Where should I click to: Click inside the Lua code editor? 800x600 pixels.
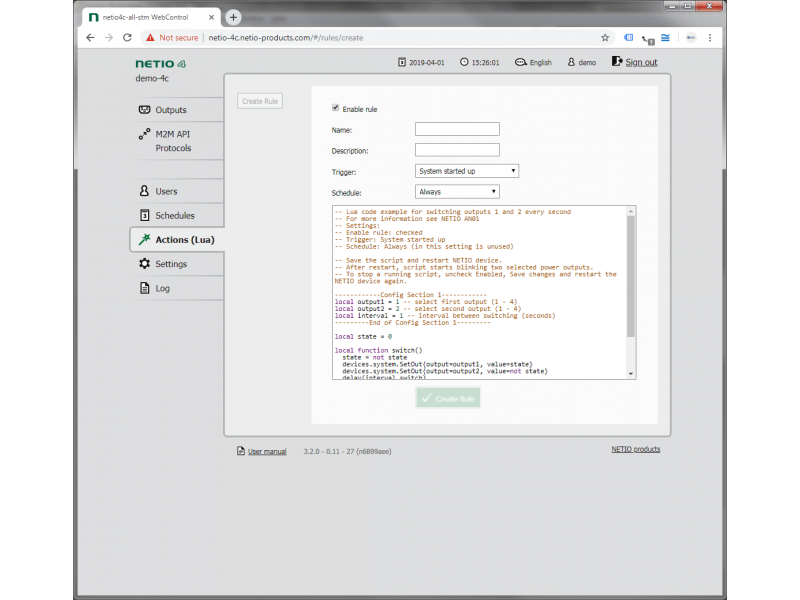pyautogui.click(x=480, y=292)
